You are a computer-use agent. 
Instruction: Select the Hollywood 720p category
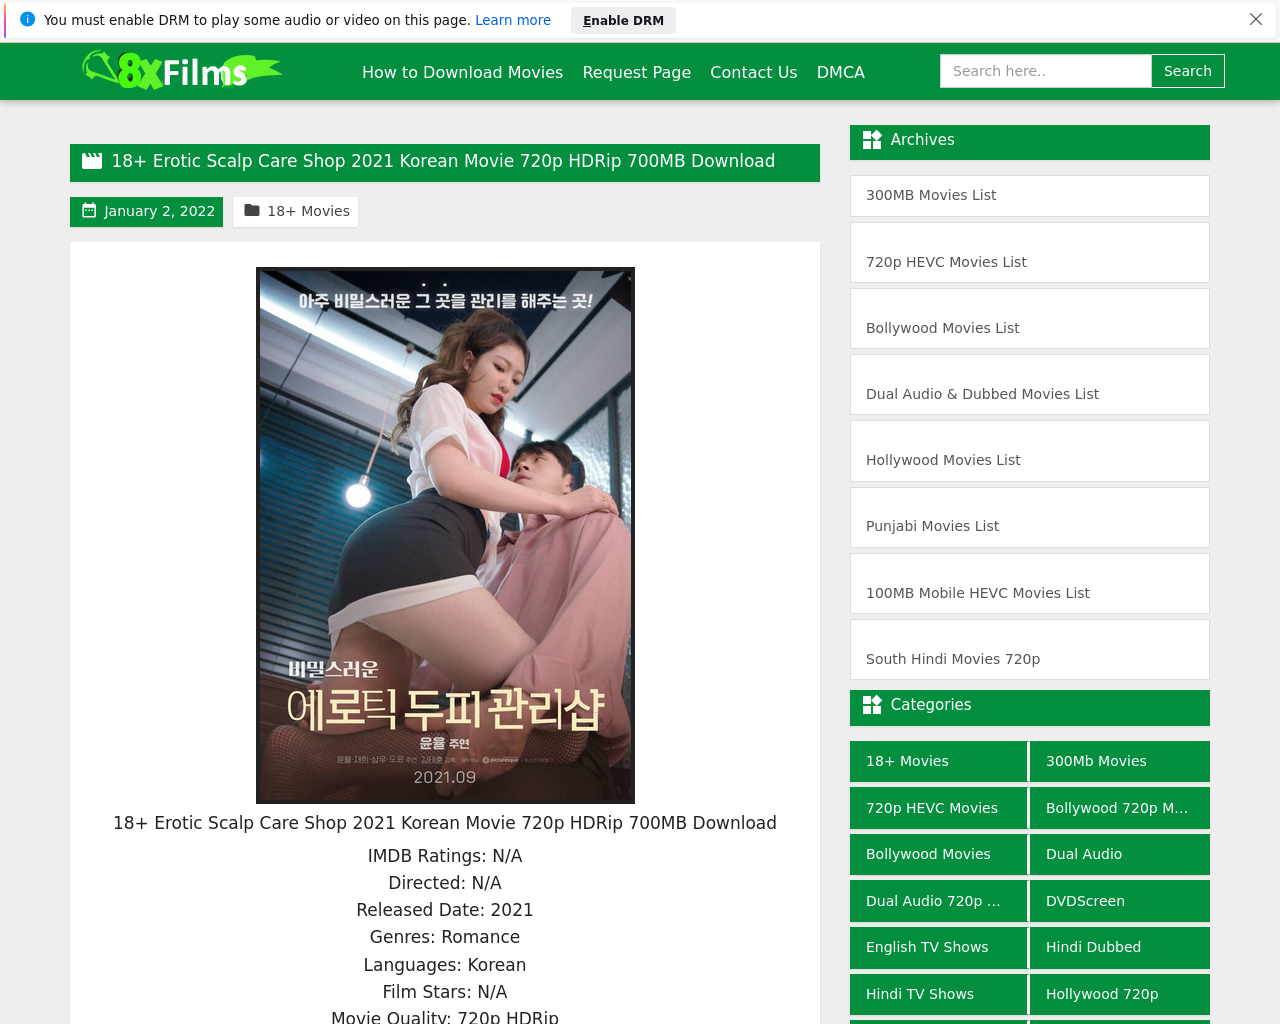coord(1120,994)
